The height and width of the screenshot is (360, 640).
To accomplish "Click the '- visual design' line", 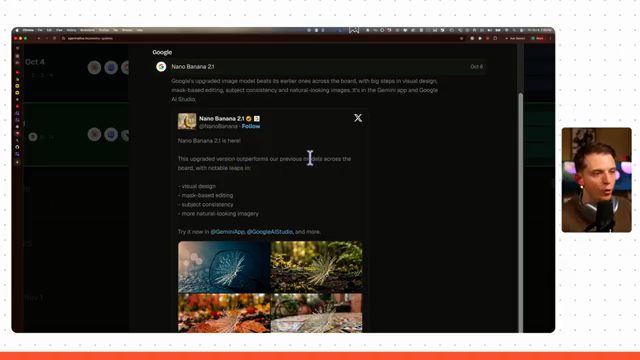I will click(x=197, y=186).
